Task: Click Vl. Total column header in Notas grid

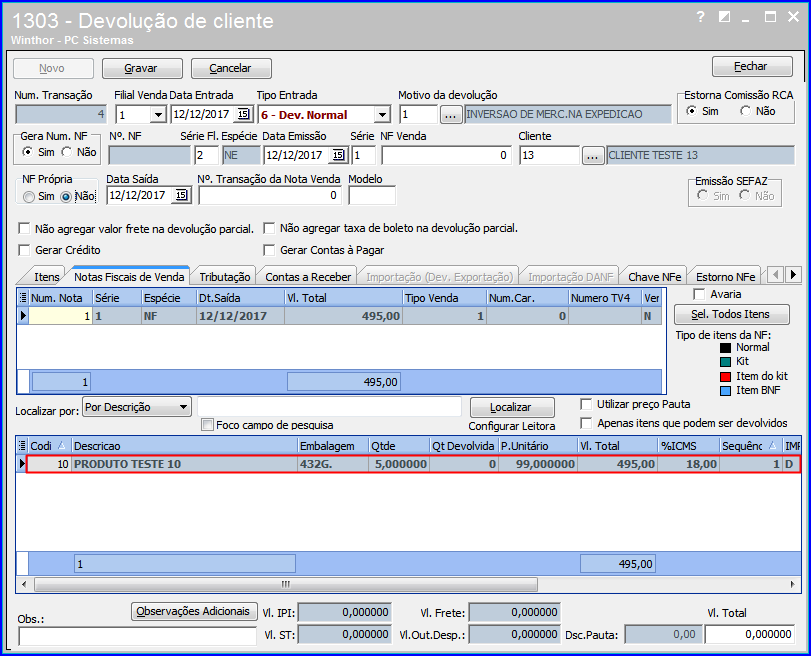Action: click(343, 298)
